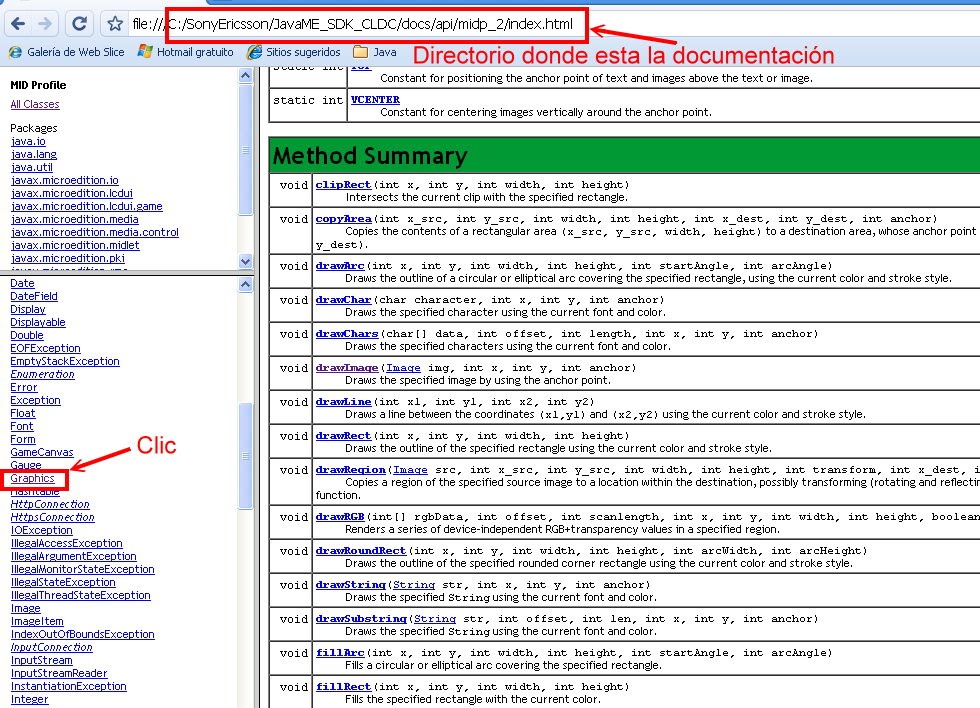980x708 pixels.
Task: Open the drawSubstring method link
Action: coord(361,619)
